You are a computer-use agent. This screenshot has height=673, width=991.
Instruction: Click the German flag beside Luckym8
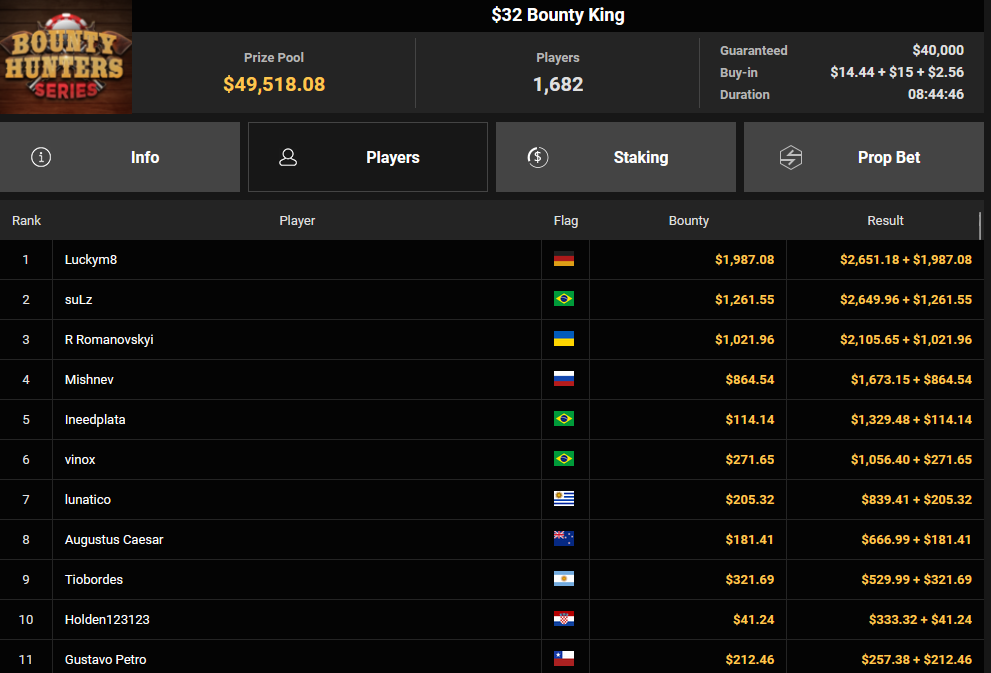pos(564,260)
